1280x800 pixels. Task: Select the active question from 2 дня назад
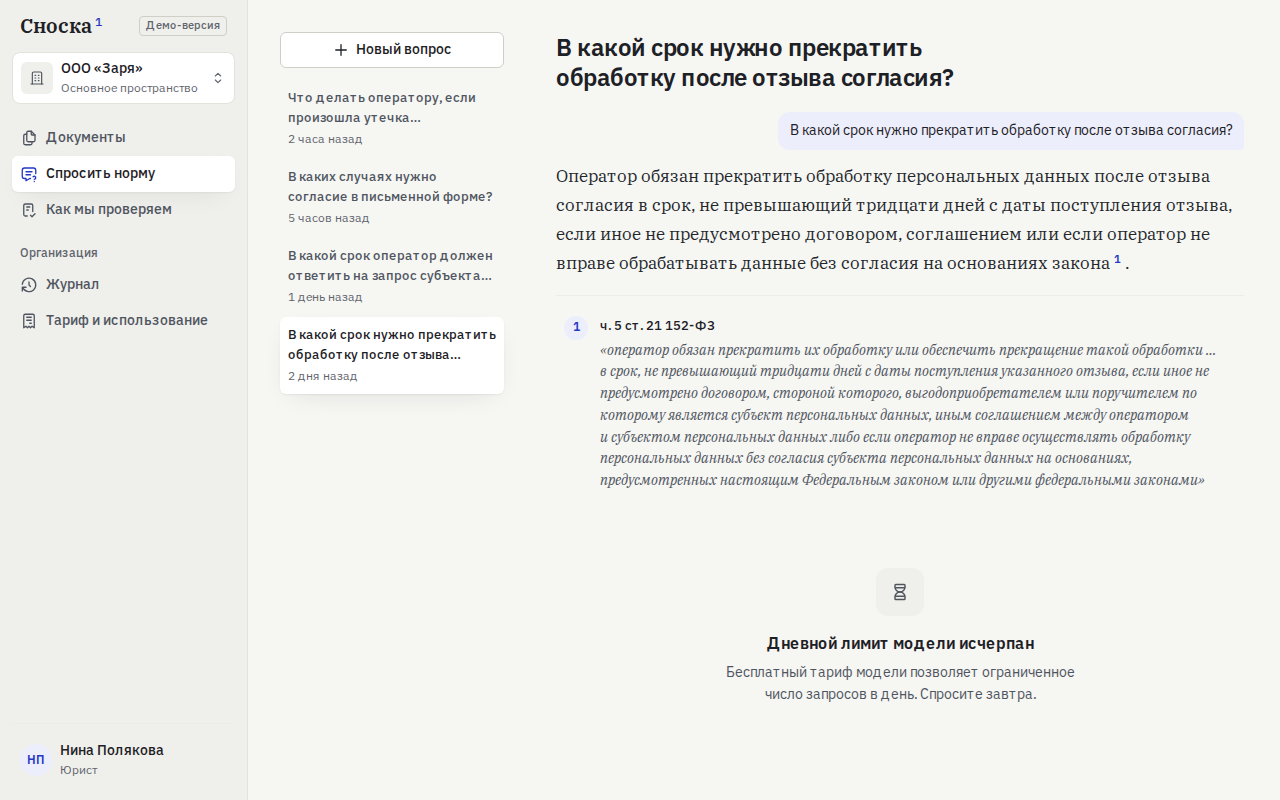[x=392, y=355]
